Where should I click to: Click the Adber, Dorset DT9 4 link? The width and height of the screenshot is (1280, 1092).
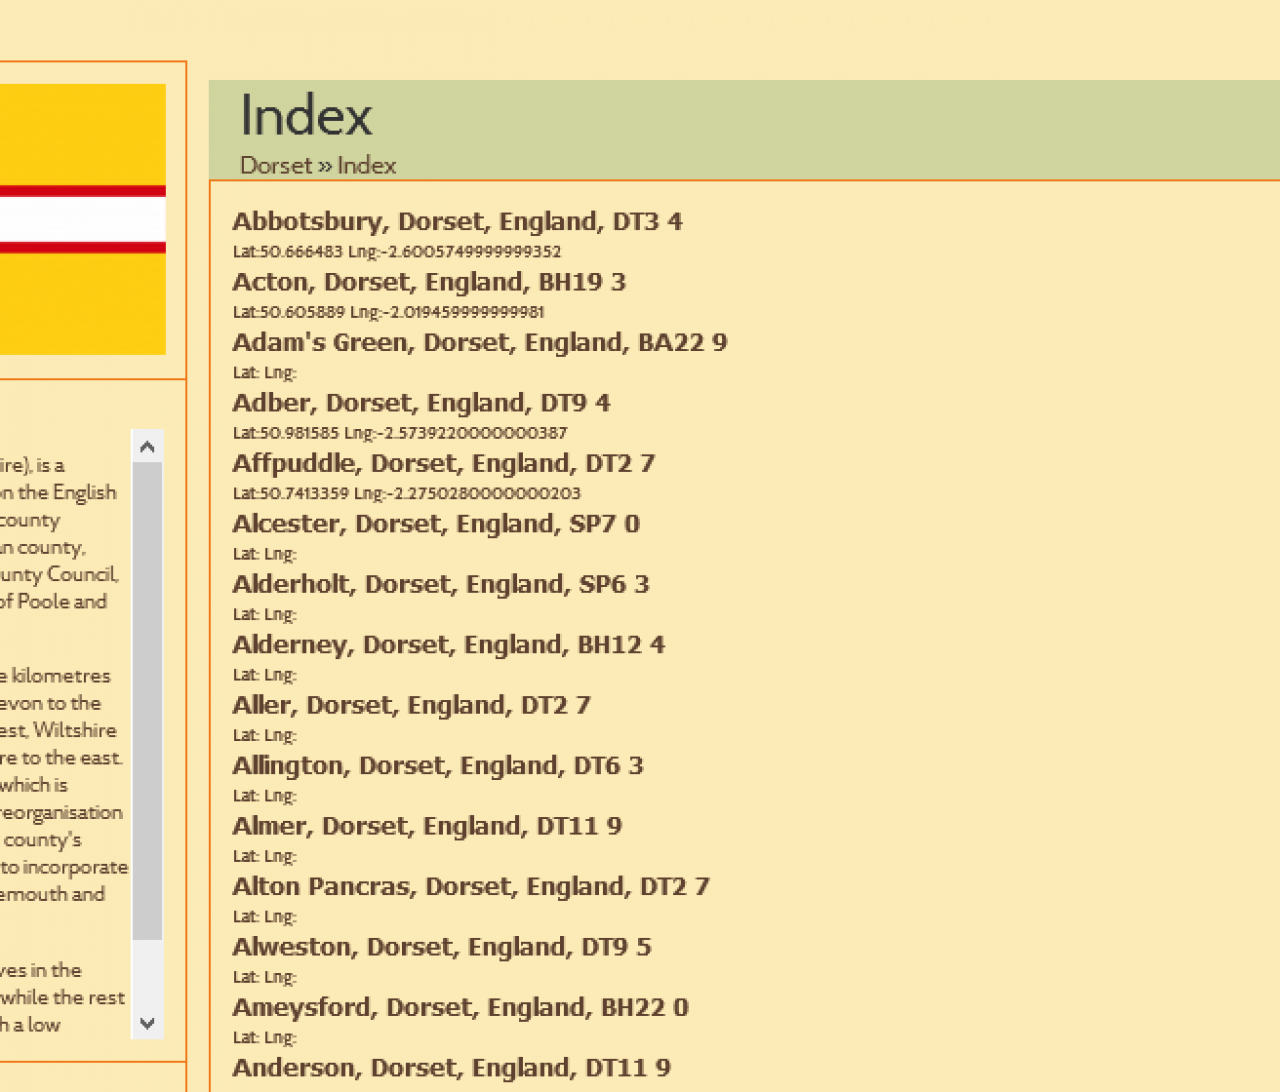click(420, 403)
